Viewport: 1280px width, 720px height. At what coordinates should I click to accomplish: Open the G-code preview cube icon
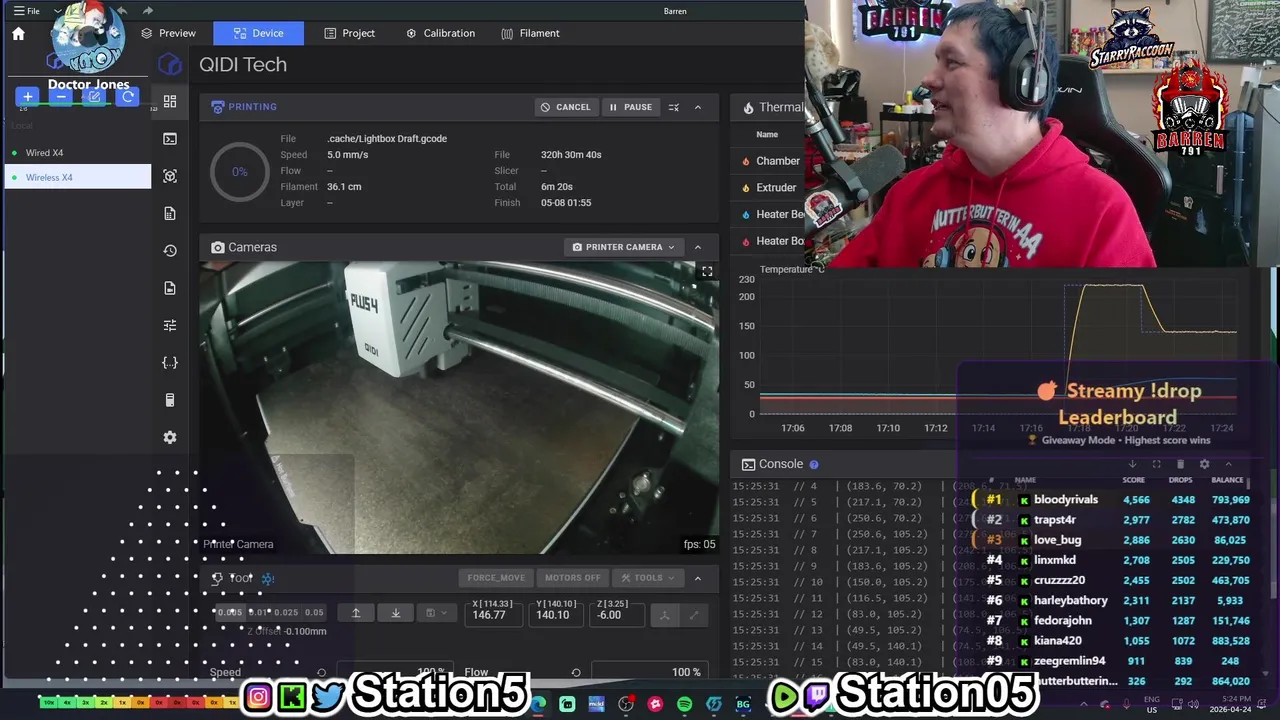(x=170, y=176)
